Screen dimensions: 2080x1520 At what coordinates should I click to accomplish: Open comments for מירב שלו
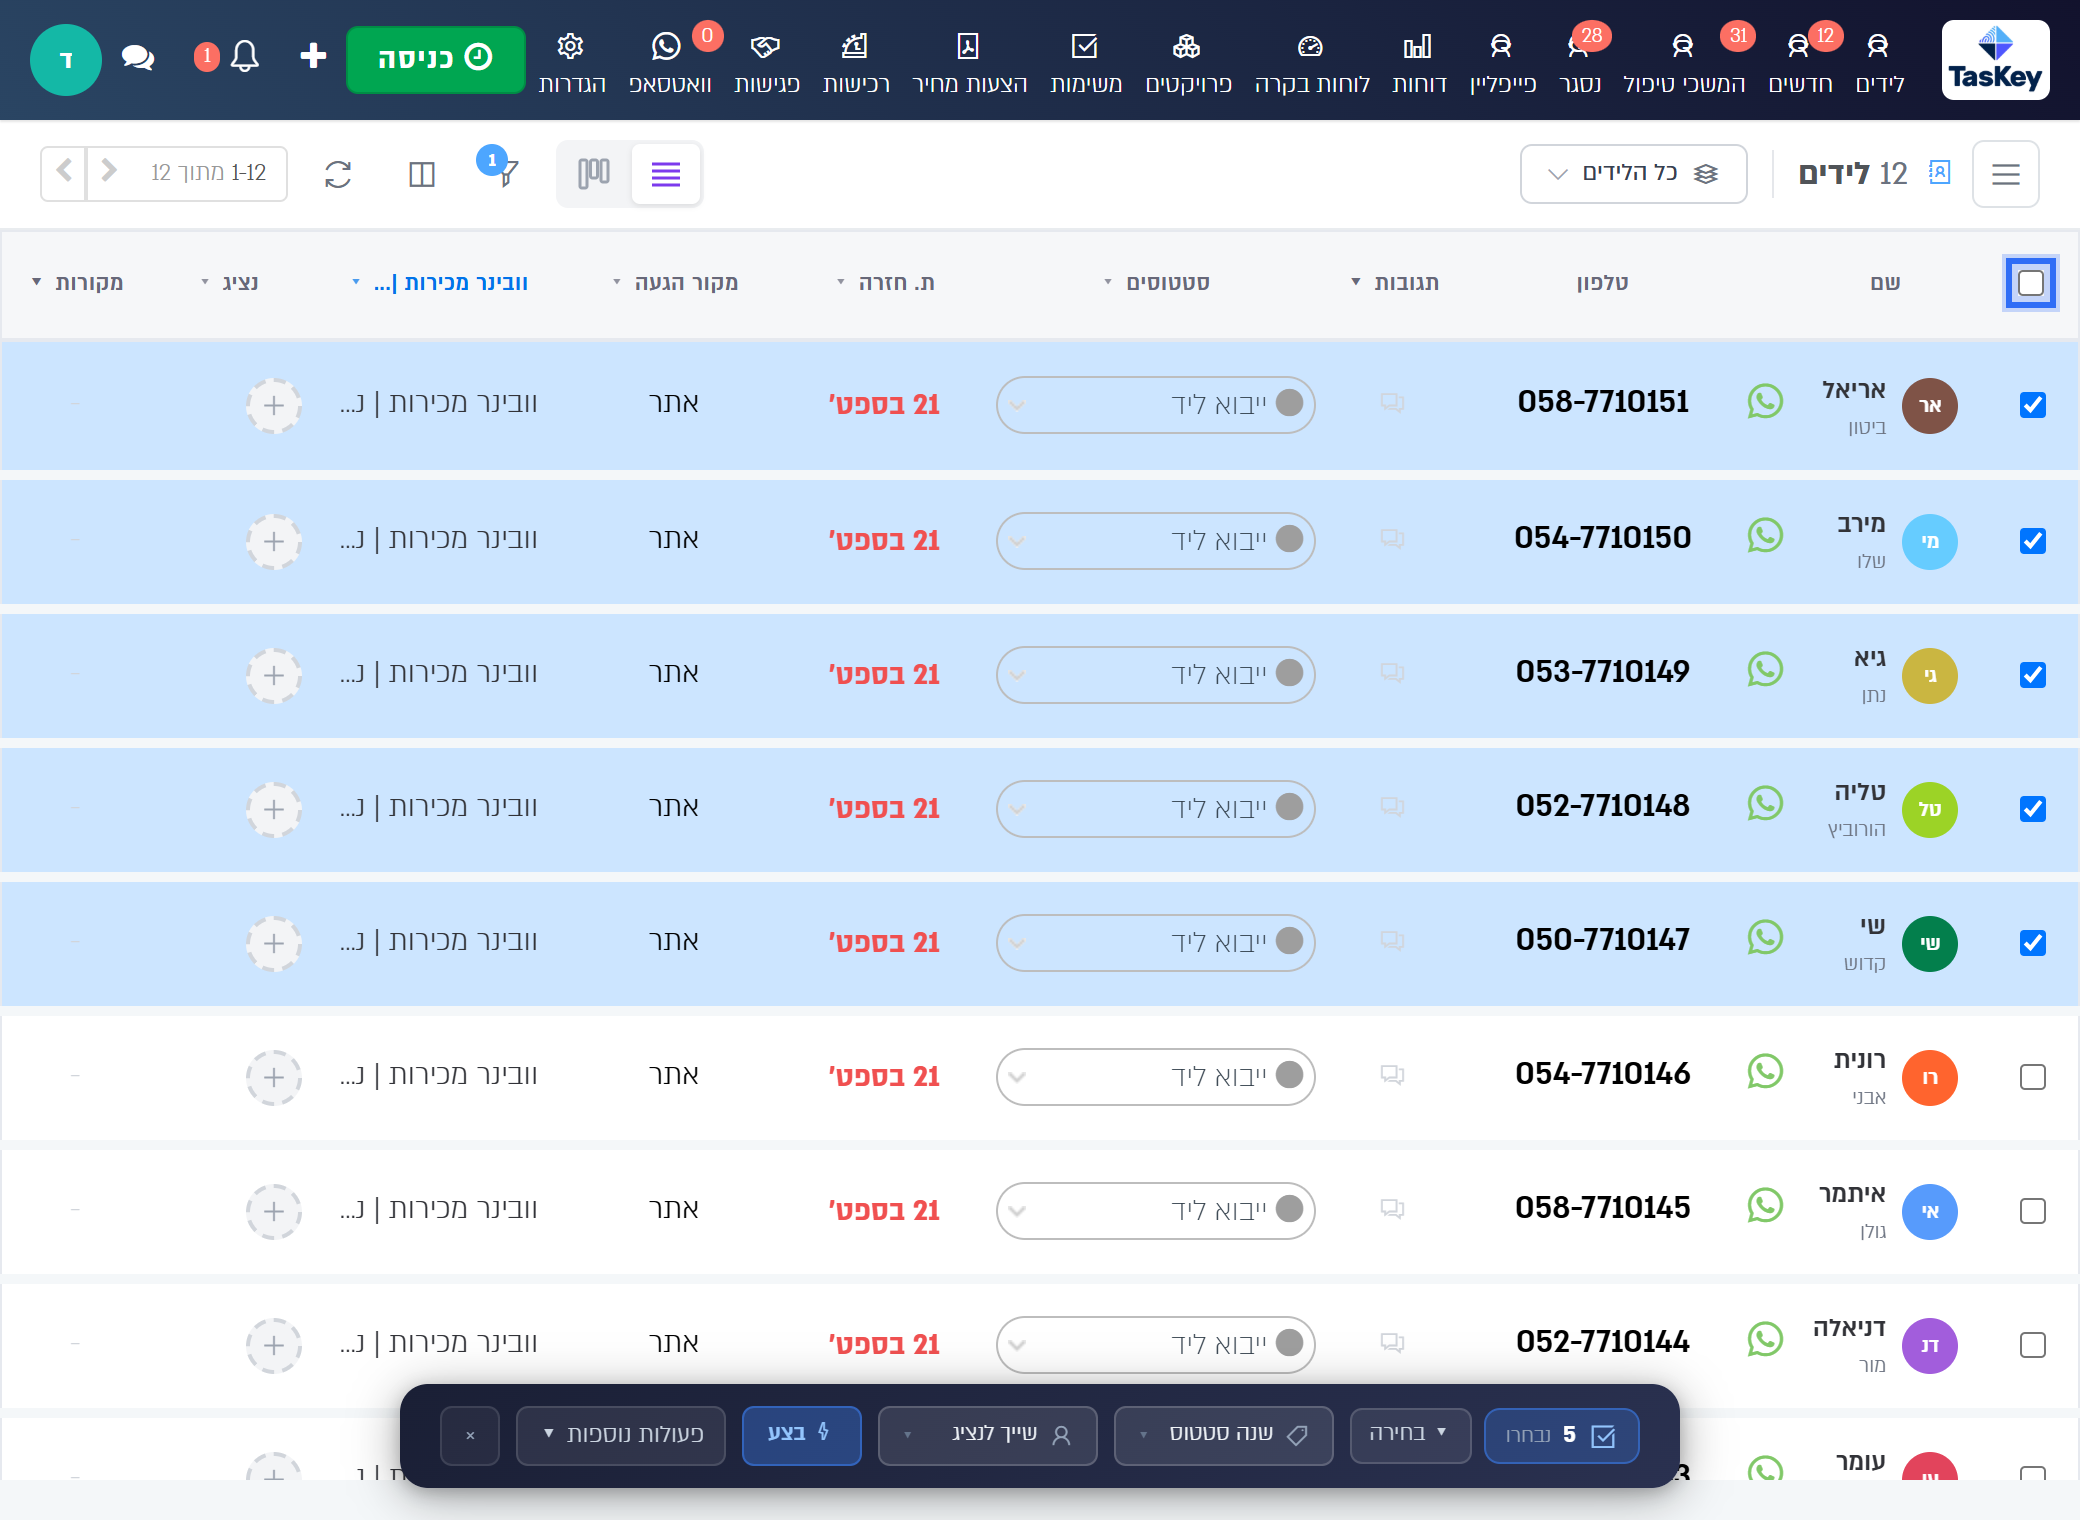tap(1392, 539)
